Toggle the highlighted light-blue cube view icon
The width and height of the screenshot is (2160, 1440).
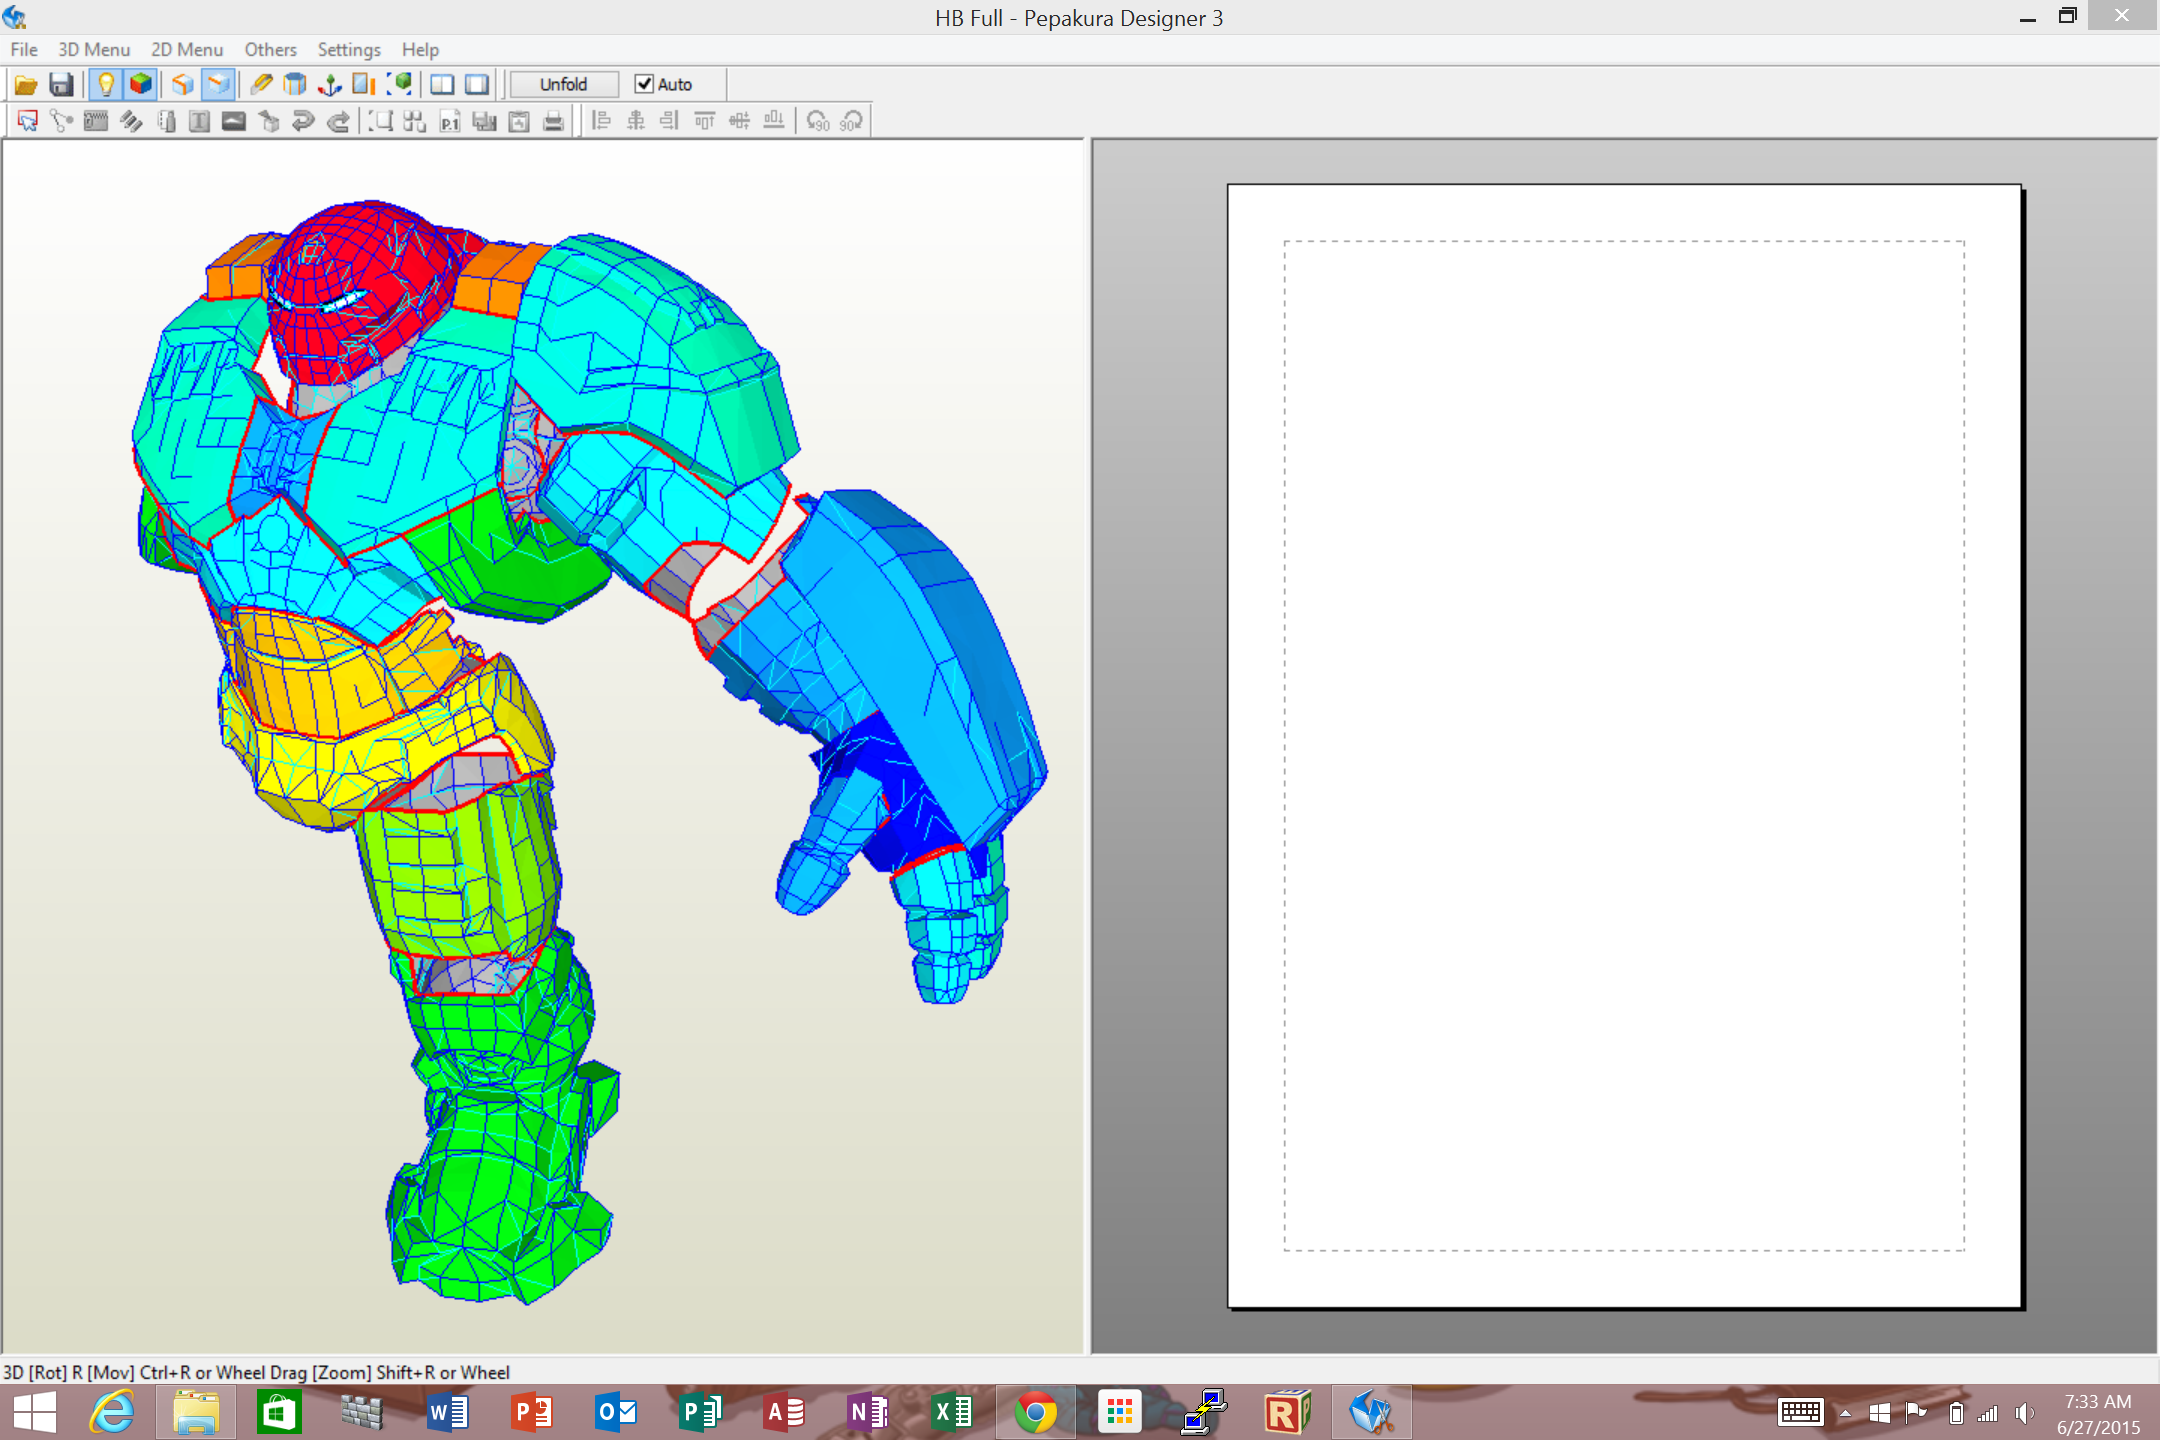tap(218, 85)
